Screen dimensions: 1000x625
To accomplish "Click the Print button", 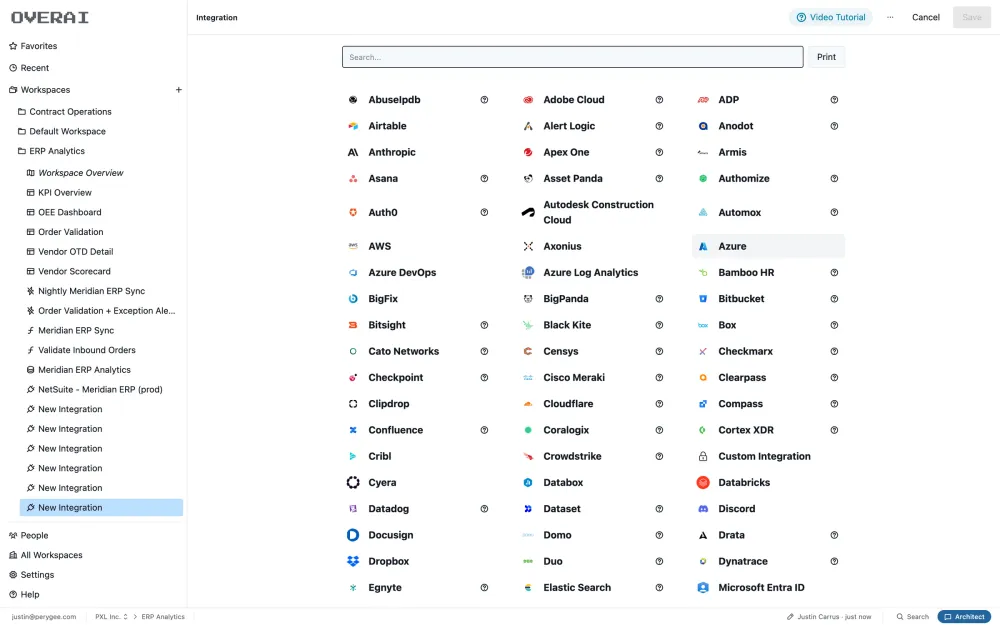I will 826,57.
